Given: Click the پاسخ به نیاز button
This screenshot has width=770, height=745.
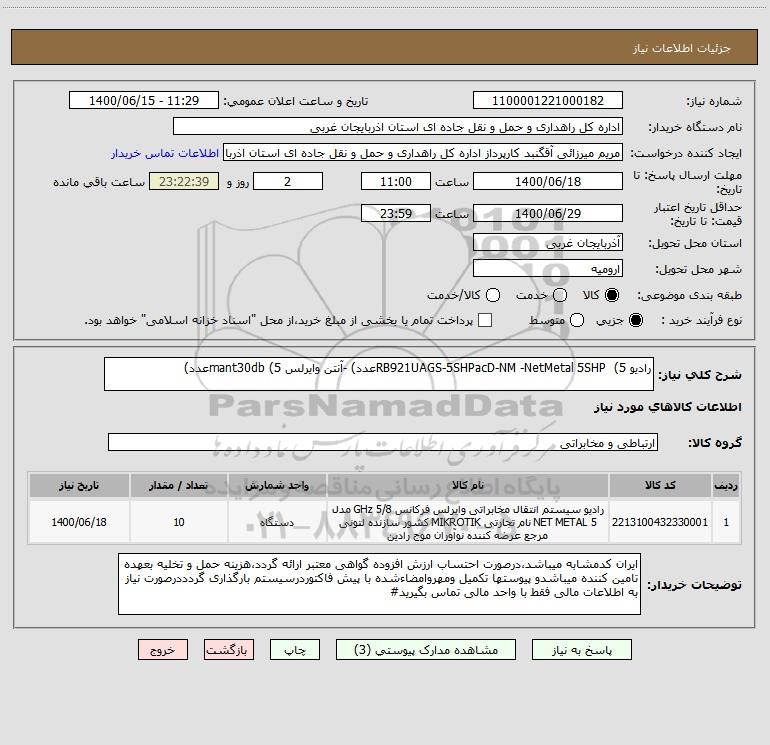Looking at the screenshot, I should point(581,650).
